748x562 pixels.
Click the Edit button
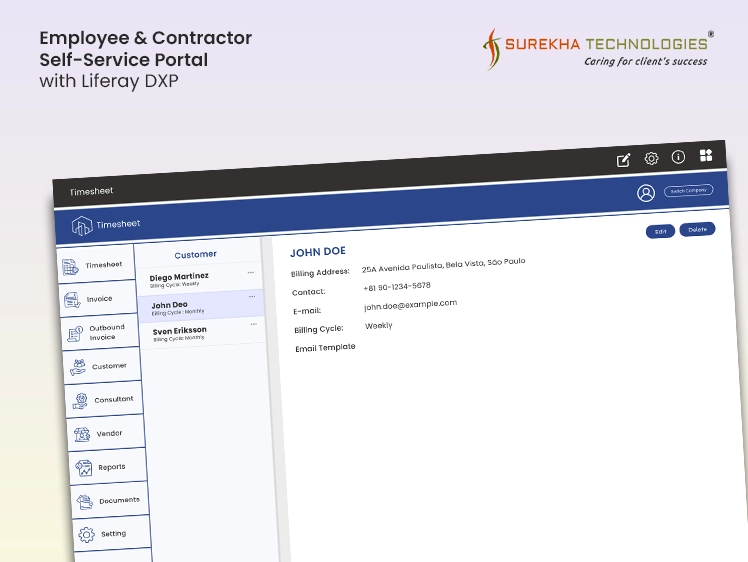660,231
